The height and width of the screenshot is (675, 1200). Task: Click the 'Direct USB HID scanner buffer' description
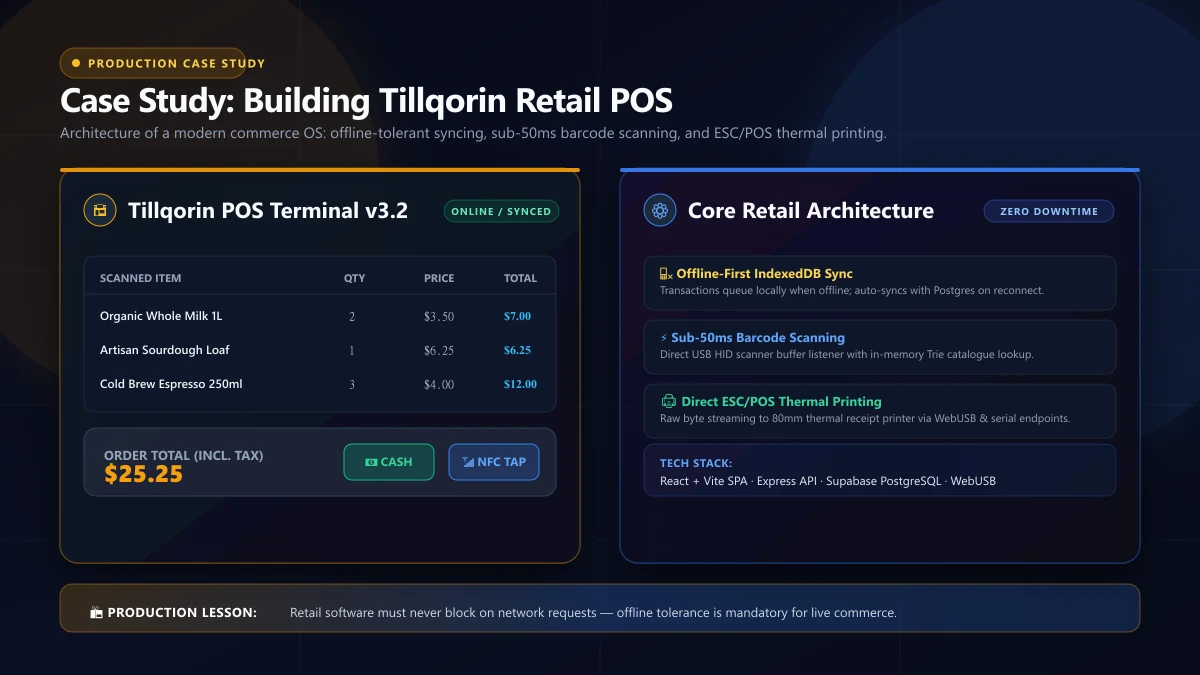point(847,355)
